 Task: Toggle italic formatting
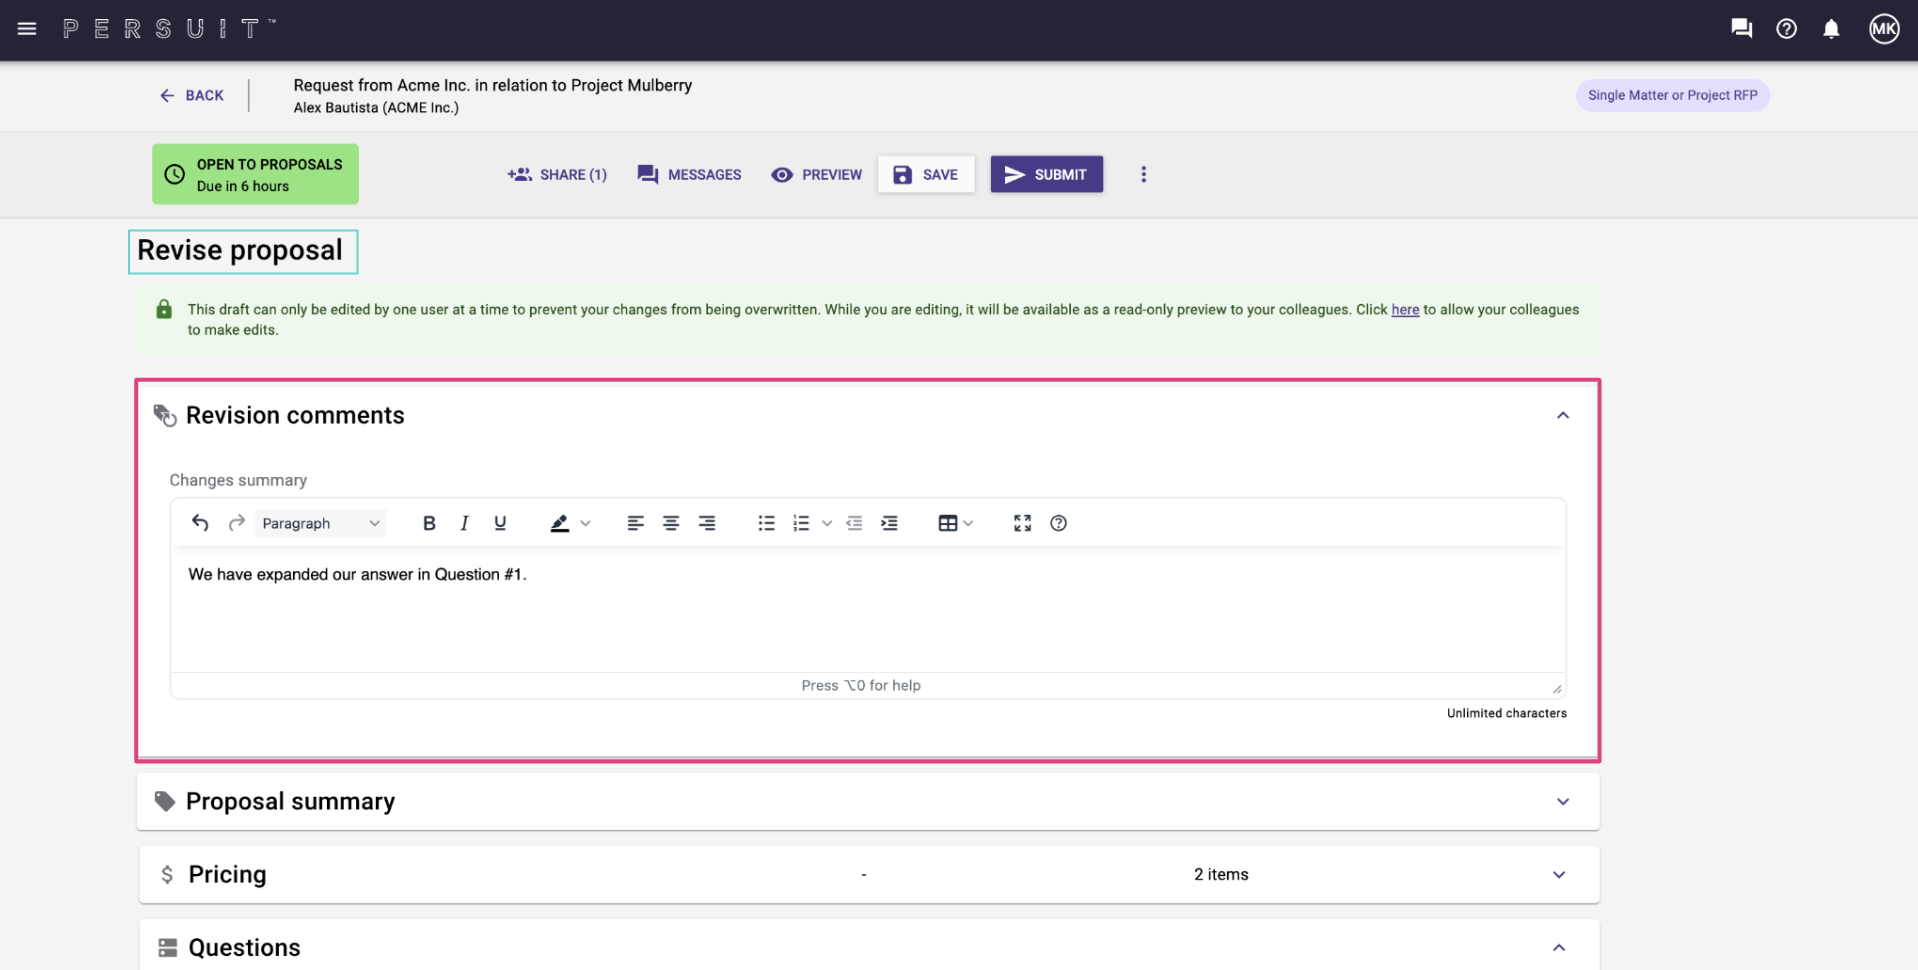[464, 523]
